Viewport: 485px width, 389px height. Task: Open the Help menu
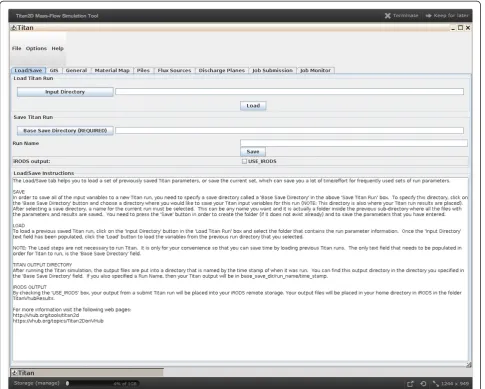(x=57, y=48)
